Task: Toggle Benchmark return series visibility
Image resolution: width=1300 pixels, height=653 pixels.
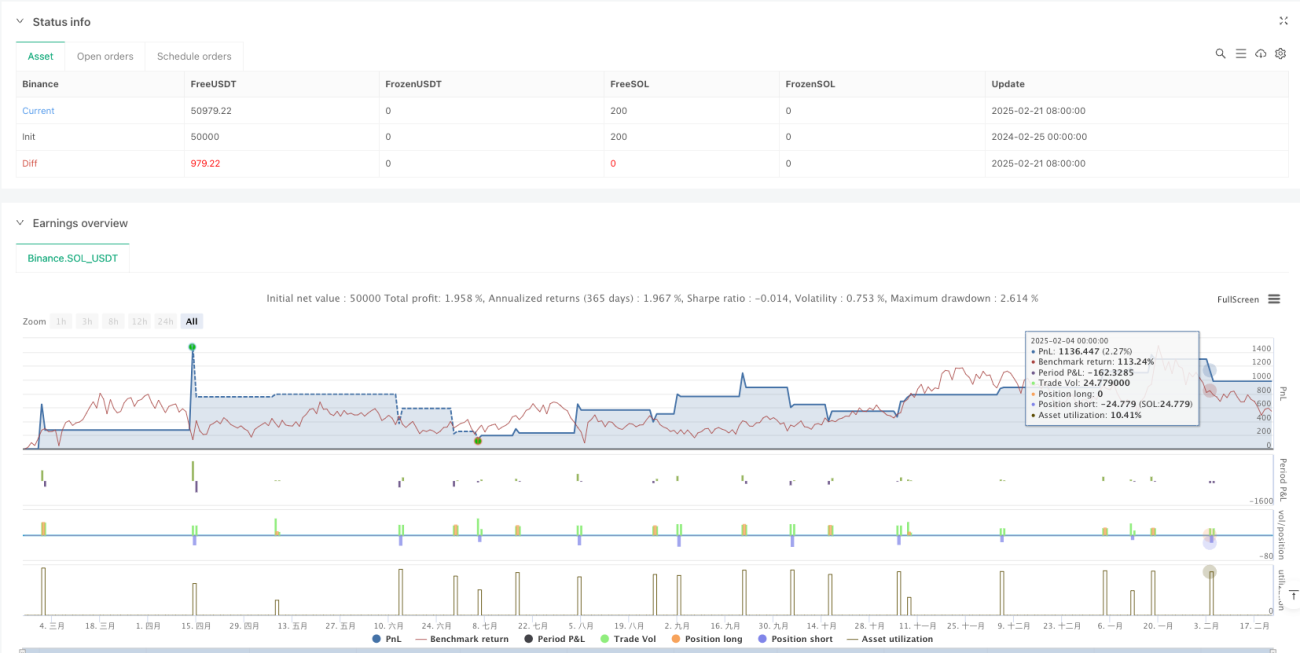Action: coord(461,639)
